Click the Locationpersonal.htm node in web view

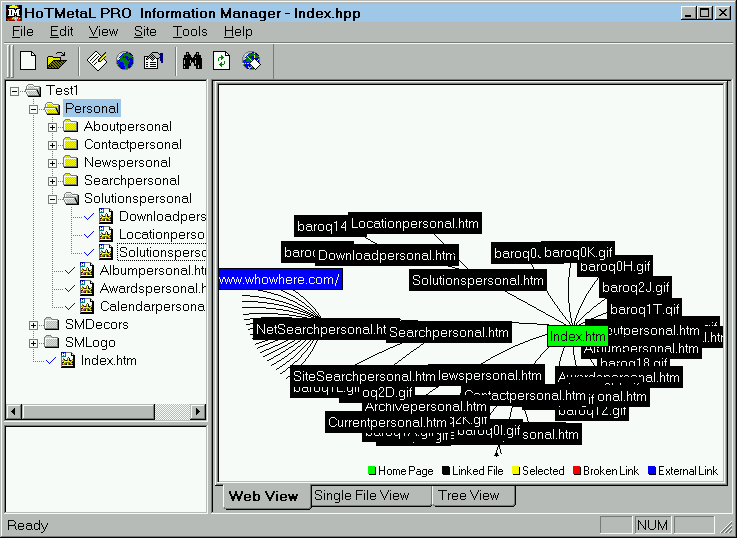(x=415, y=224)
